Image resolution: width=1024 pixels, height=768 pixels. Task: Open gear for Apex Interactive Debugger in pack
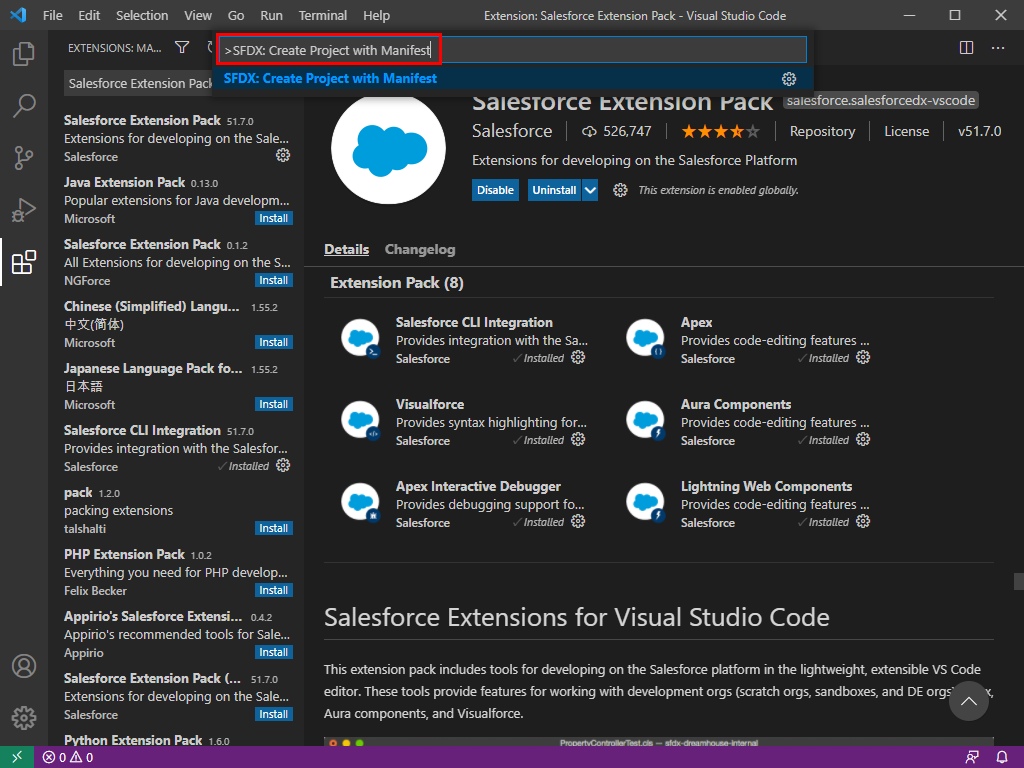(578, 521)
